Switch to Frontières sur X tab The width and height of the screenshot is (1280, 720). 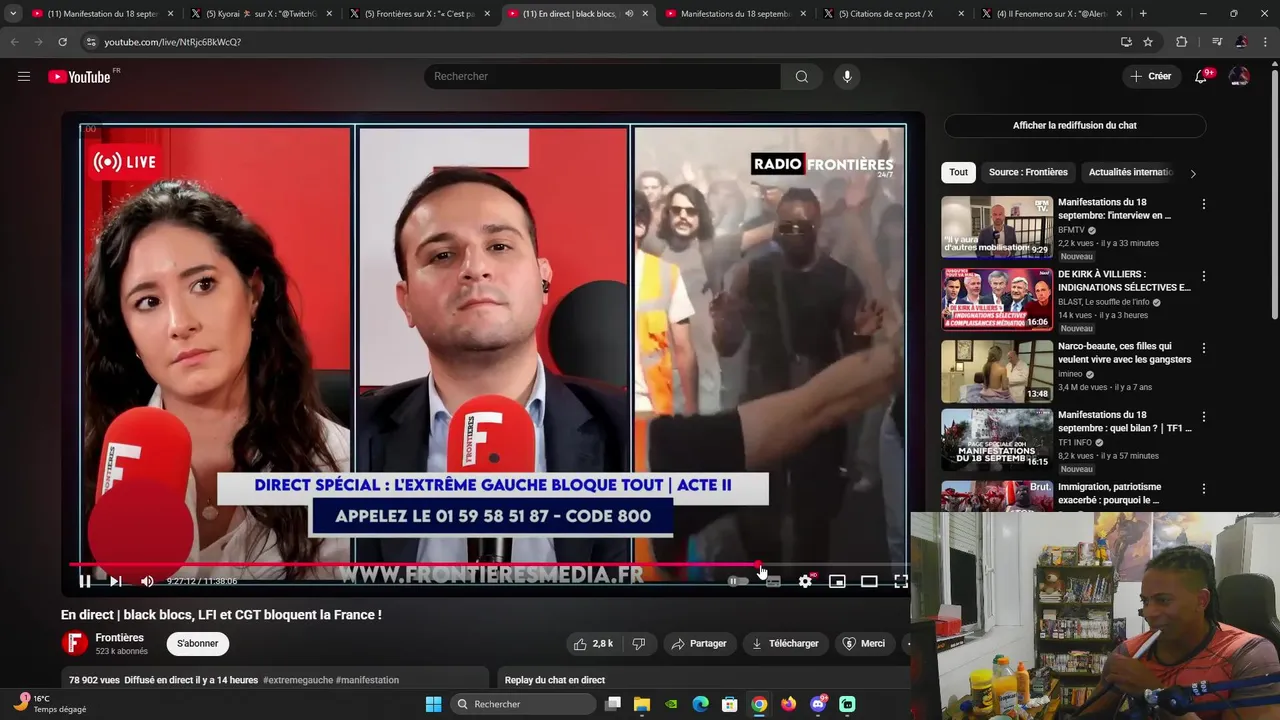pyautogui.click(x=419, y=14)
